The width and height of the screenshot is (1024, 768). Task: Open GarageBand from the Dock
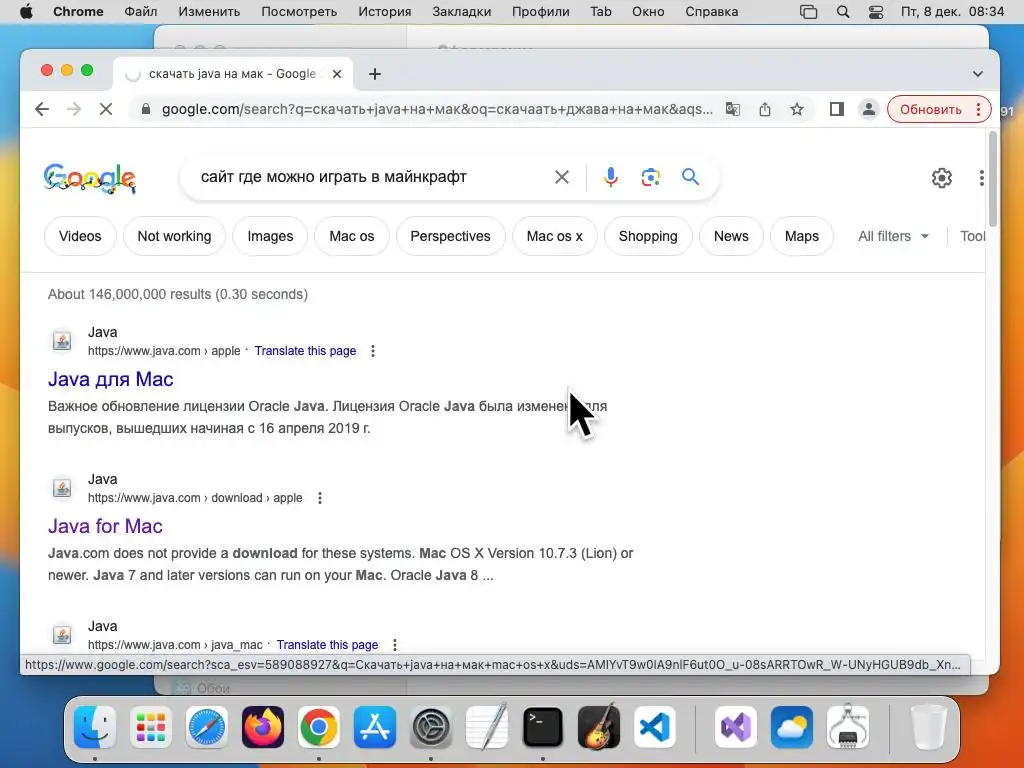coord(599,727)
